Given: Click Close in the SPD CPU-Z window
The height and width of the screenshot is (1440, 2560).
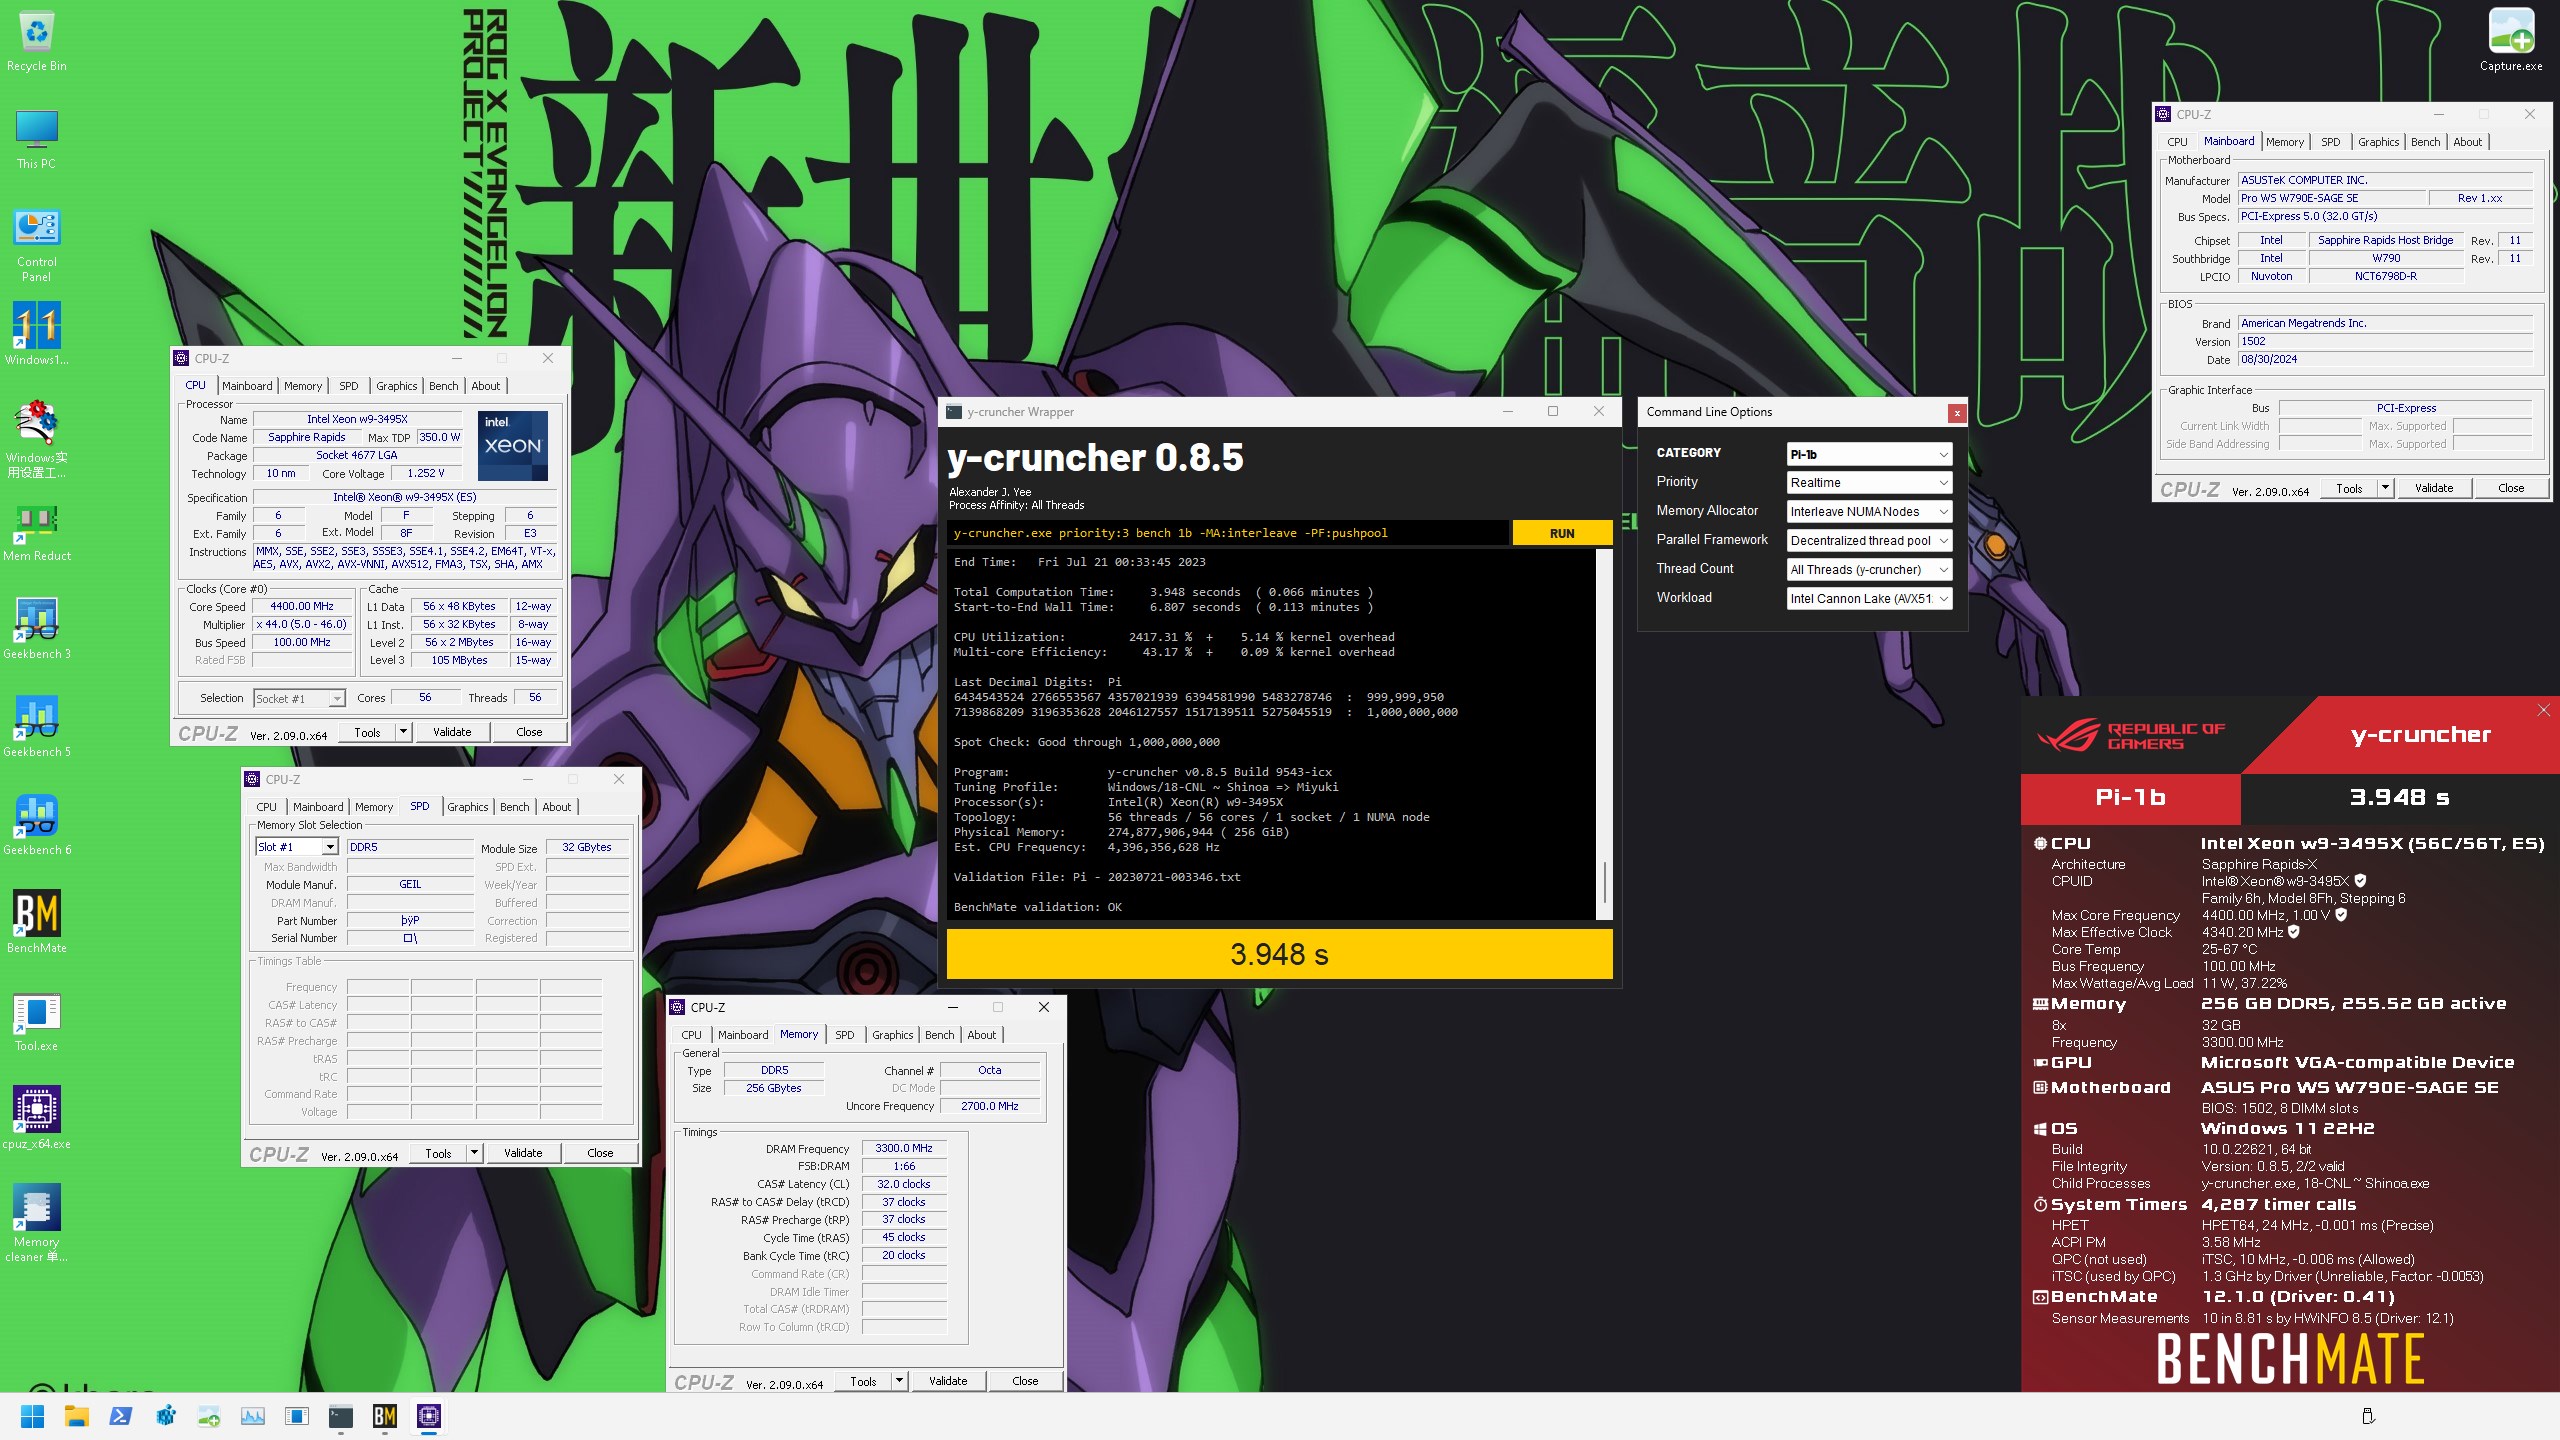Looking at the screenshot, I should coord(600,1153).
